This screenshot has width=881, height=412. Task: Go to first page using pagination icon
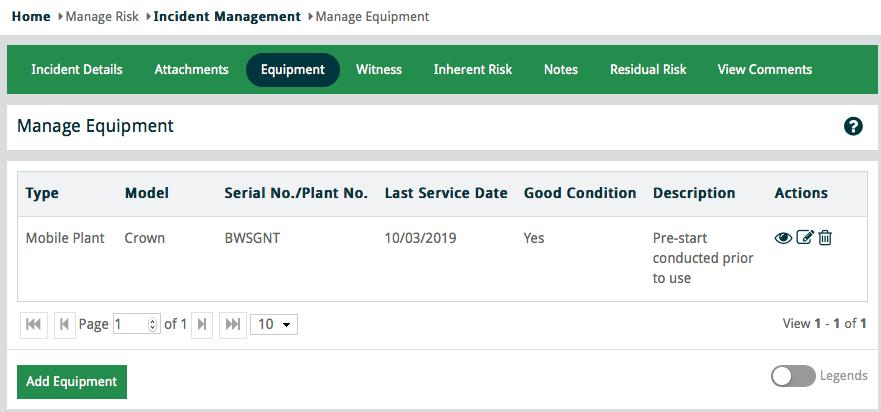(33, 324)
